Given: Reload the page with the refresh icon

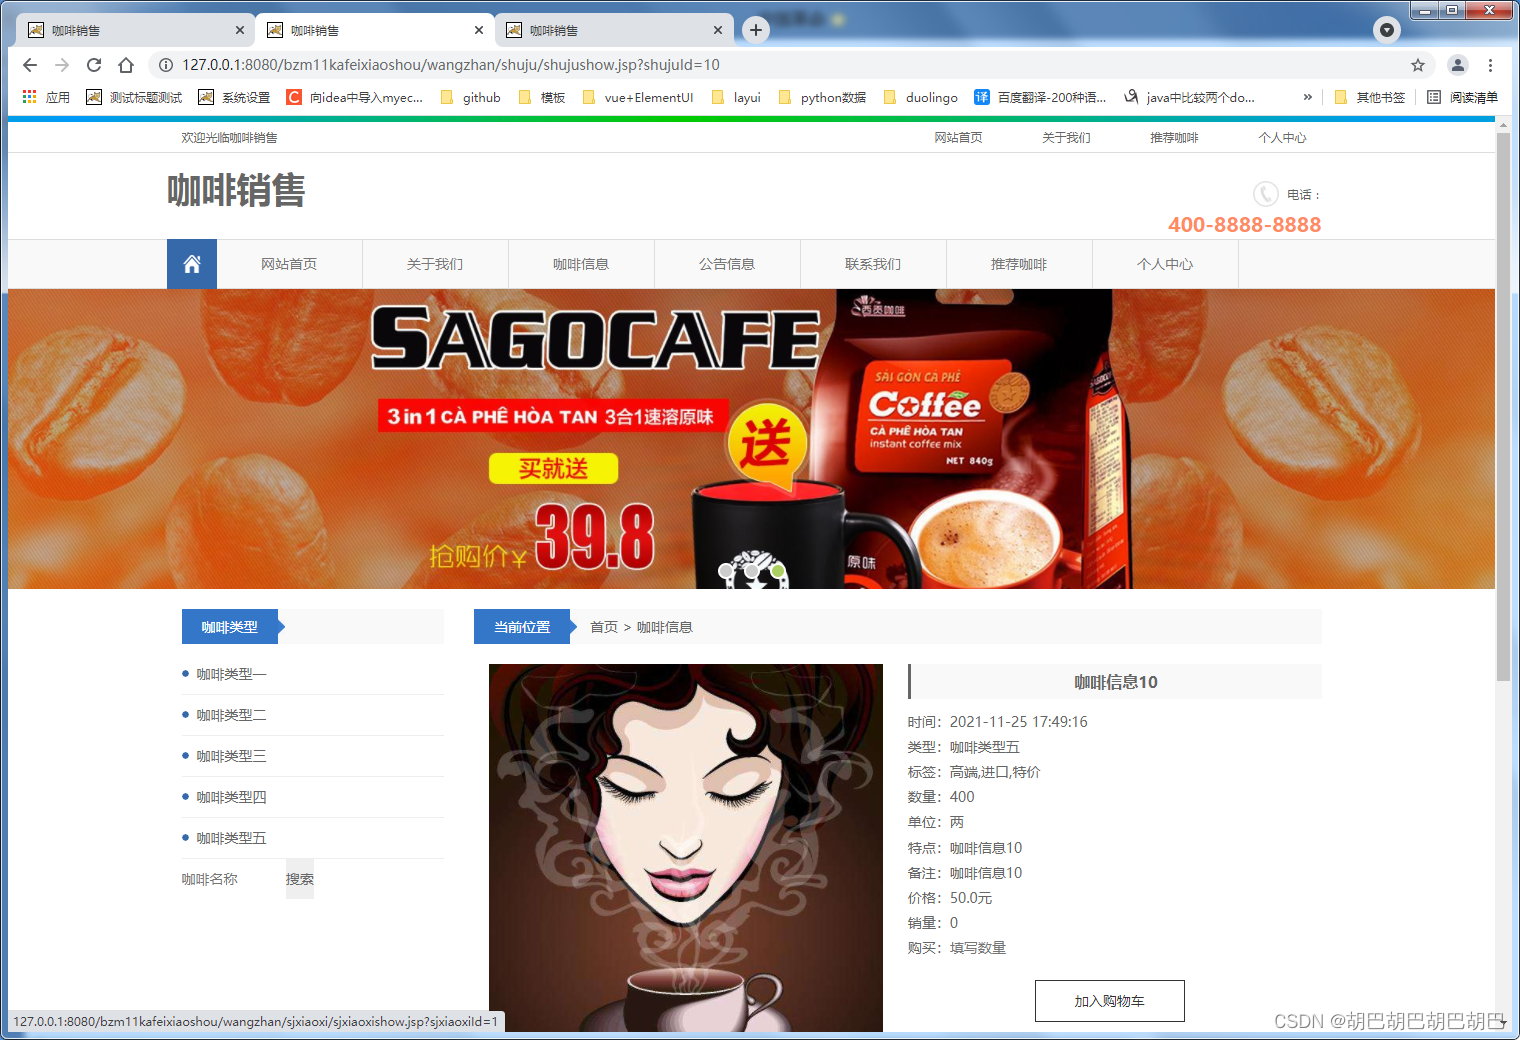Looking at the screenshot, I should [94, 65].
